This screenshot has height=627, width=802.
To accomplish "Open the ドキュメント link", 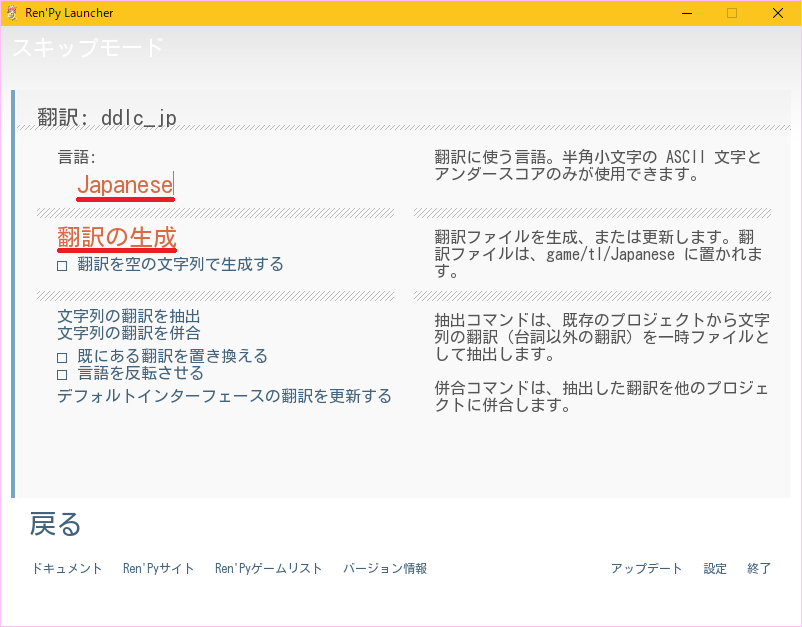I will (x=67, y=568).
